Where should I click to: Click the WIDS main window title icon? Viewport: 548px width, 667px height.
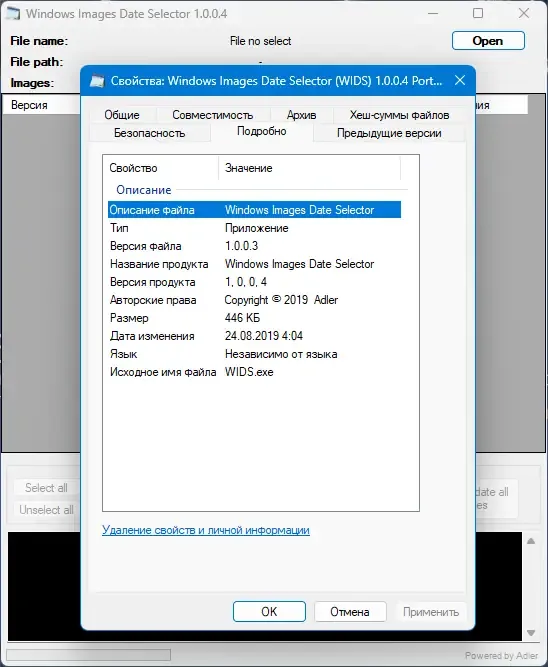click(12, 14)
